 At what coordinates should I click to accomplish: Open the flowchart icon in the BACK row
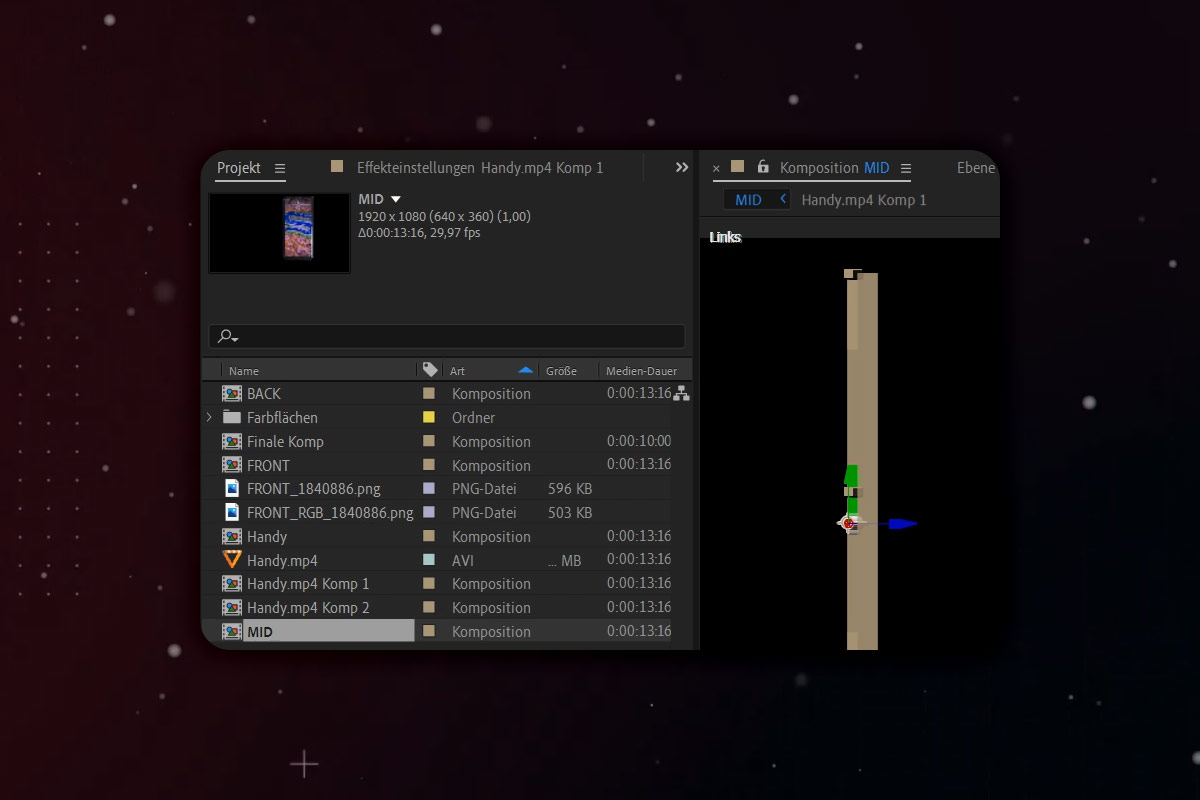click(x=681, y=394)
